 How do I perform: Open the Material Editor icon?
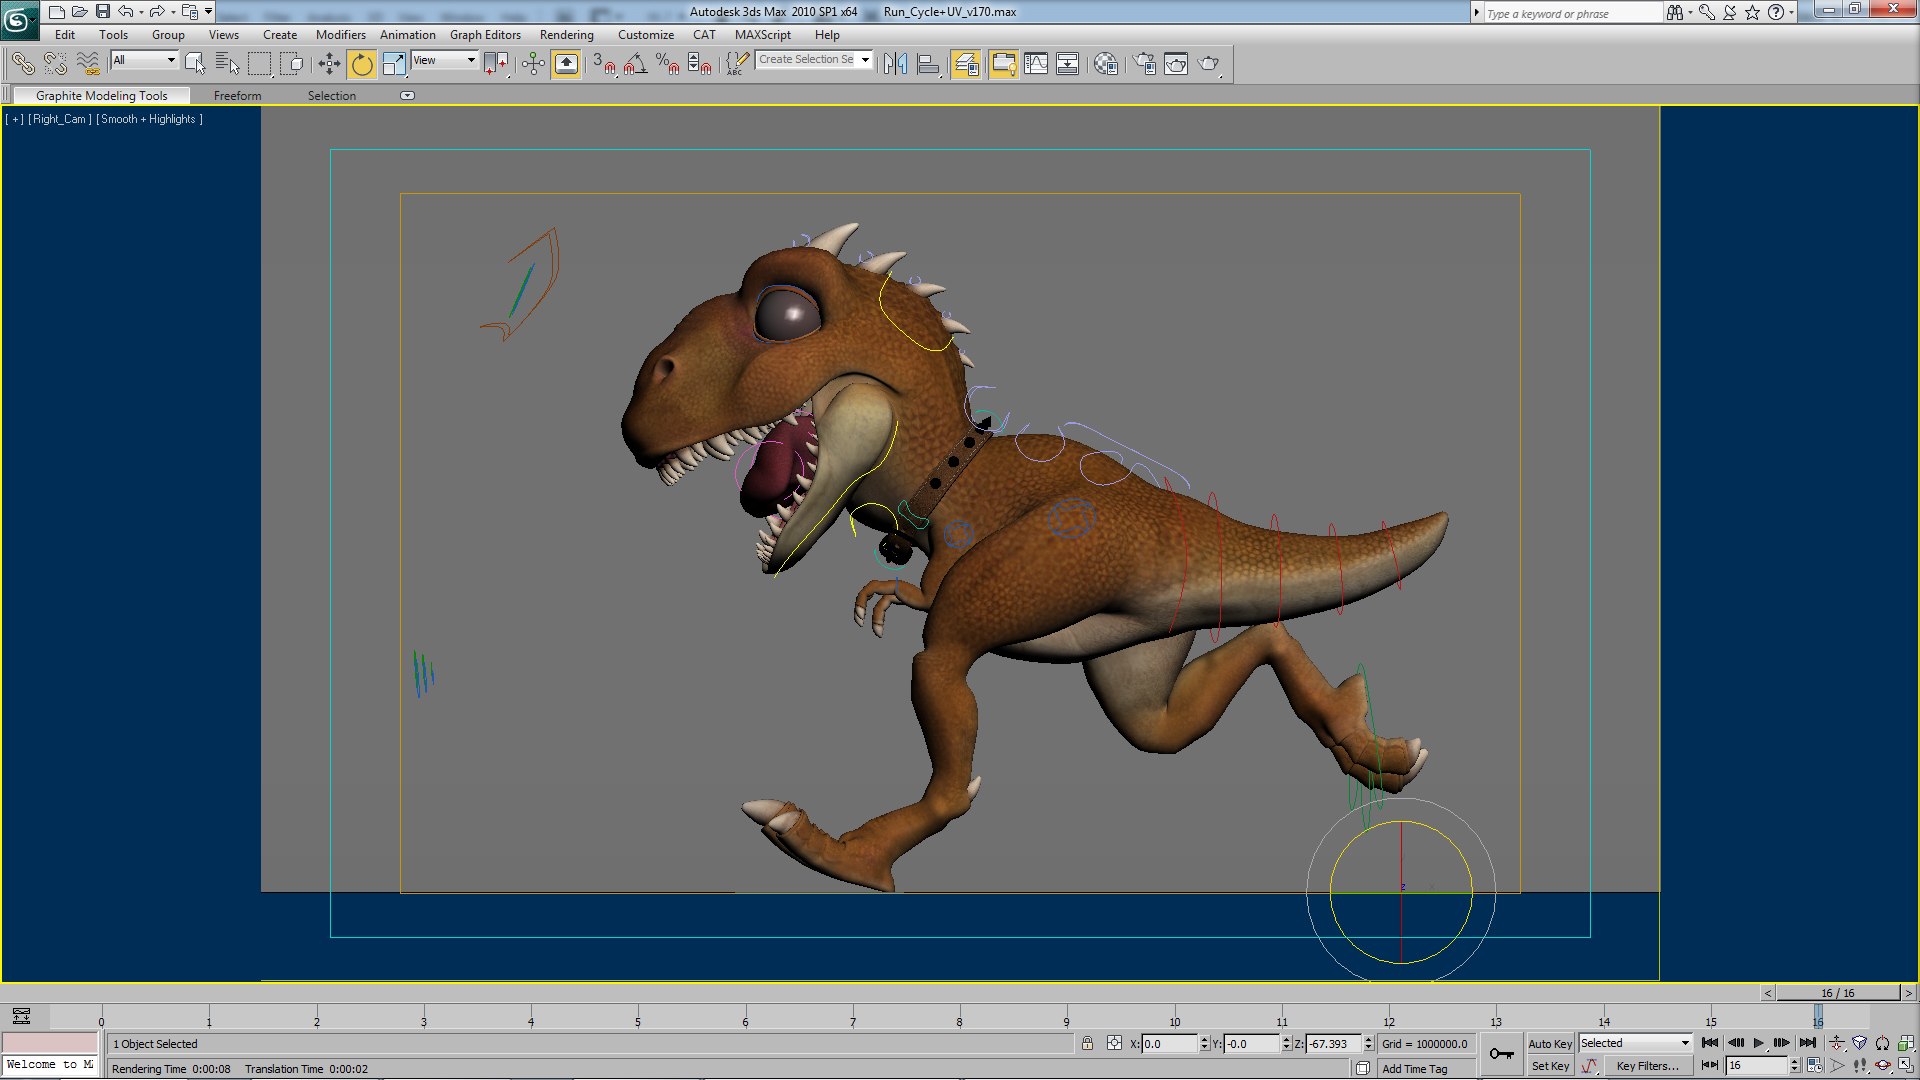pyautogui.click(x=1106, y=64)
